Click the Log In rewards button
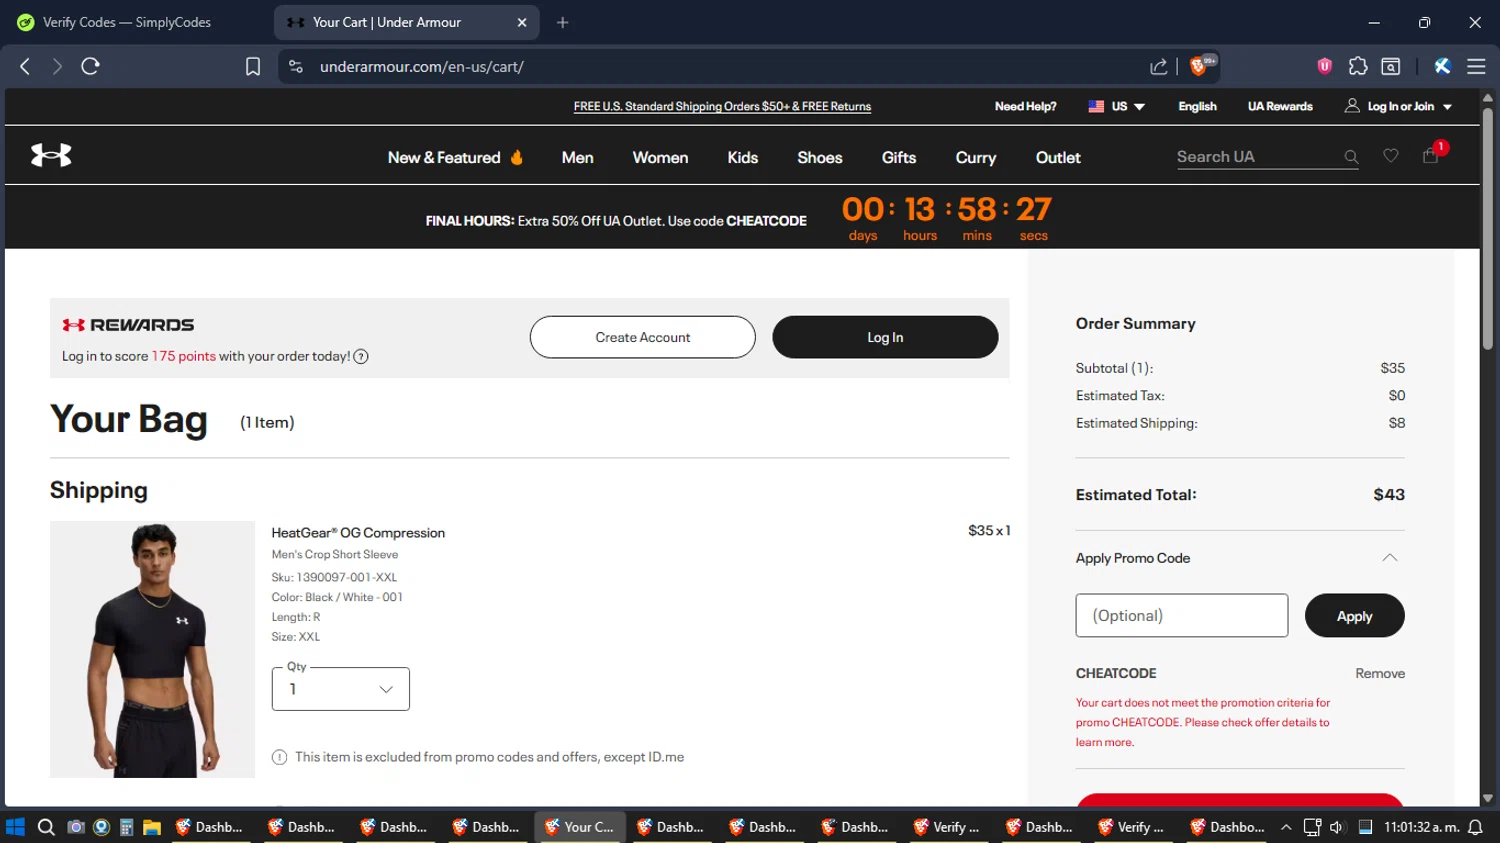Image resolution: width=1500 pixels, height=843 pixels. click(x=885, y=337)
